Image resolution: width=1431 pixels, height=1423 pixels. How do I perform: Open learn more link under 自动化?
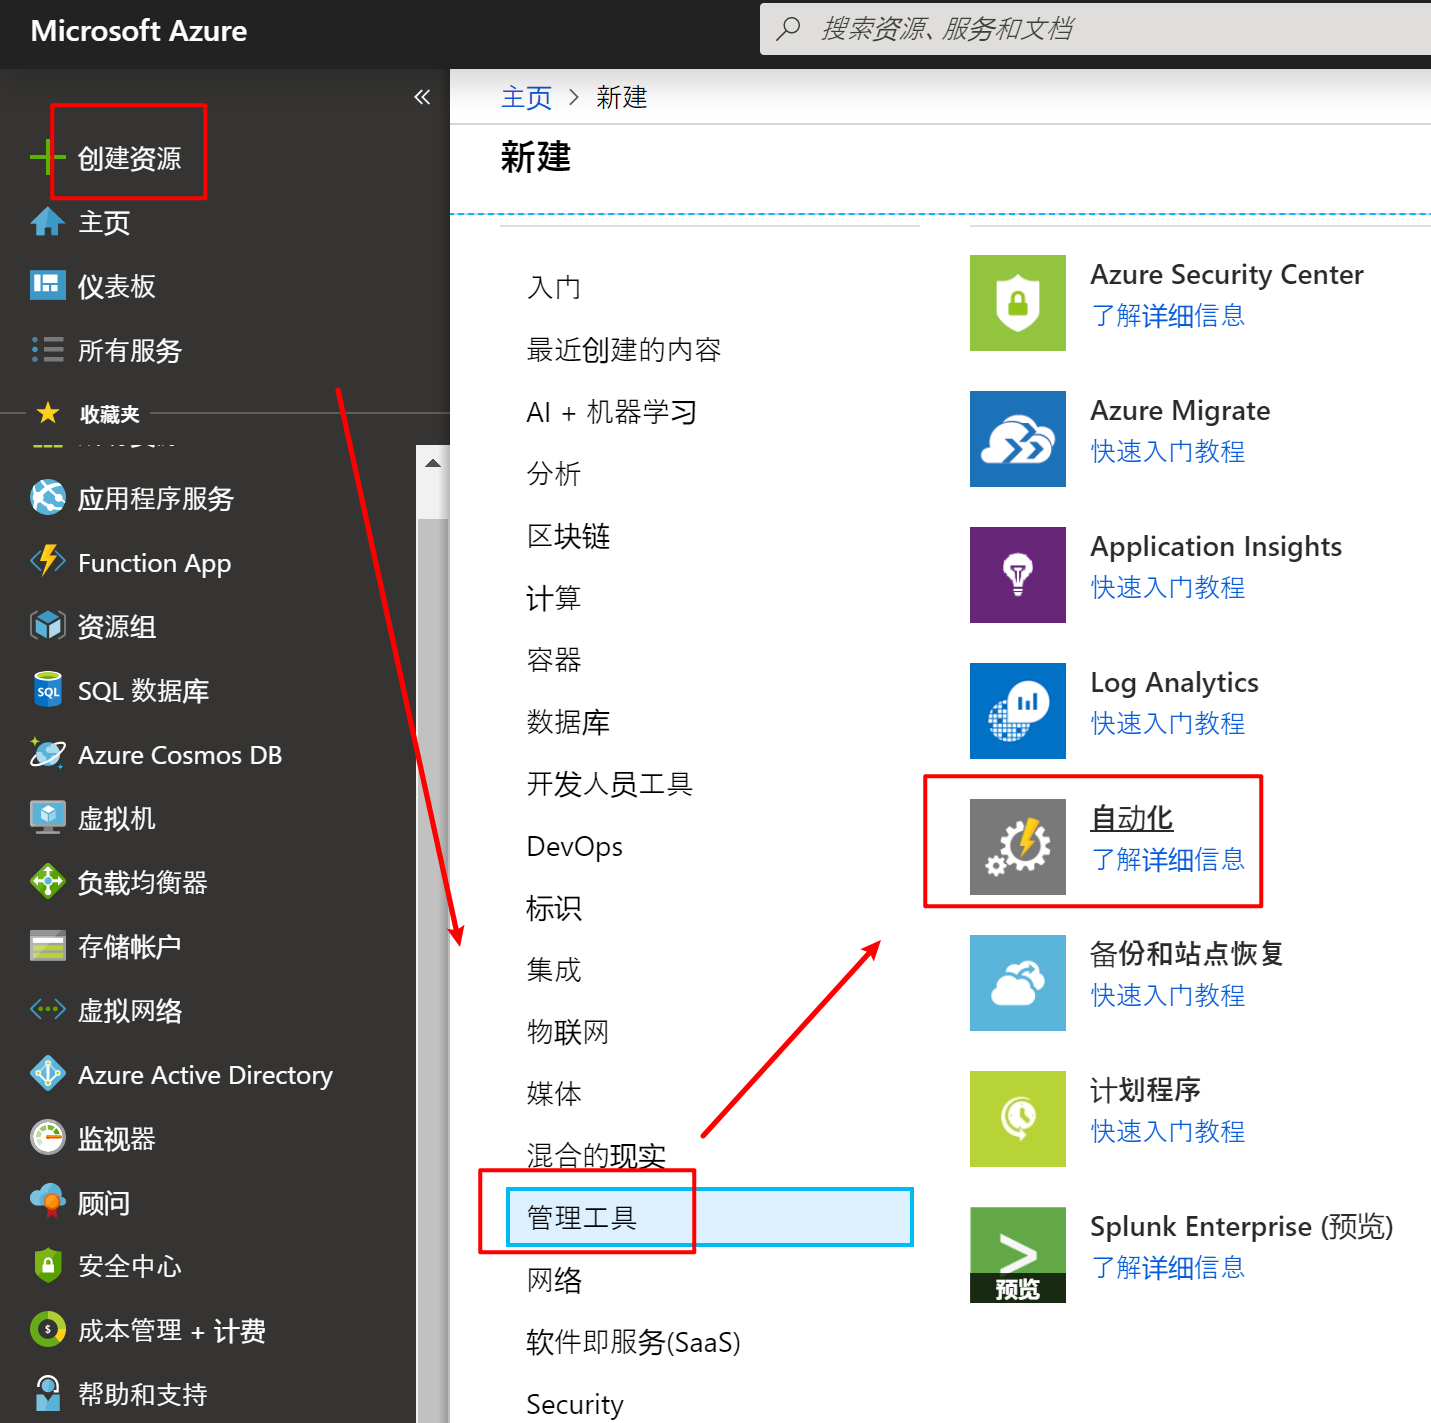[1168, 860]
